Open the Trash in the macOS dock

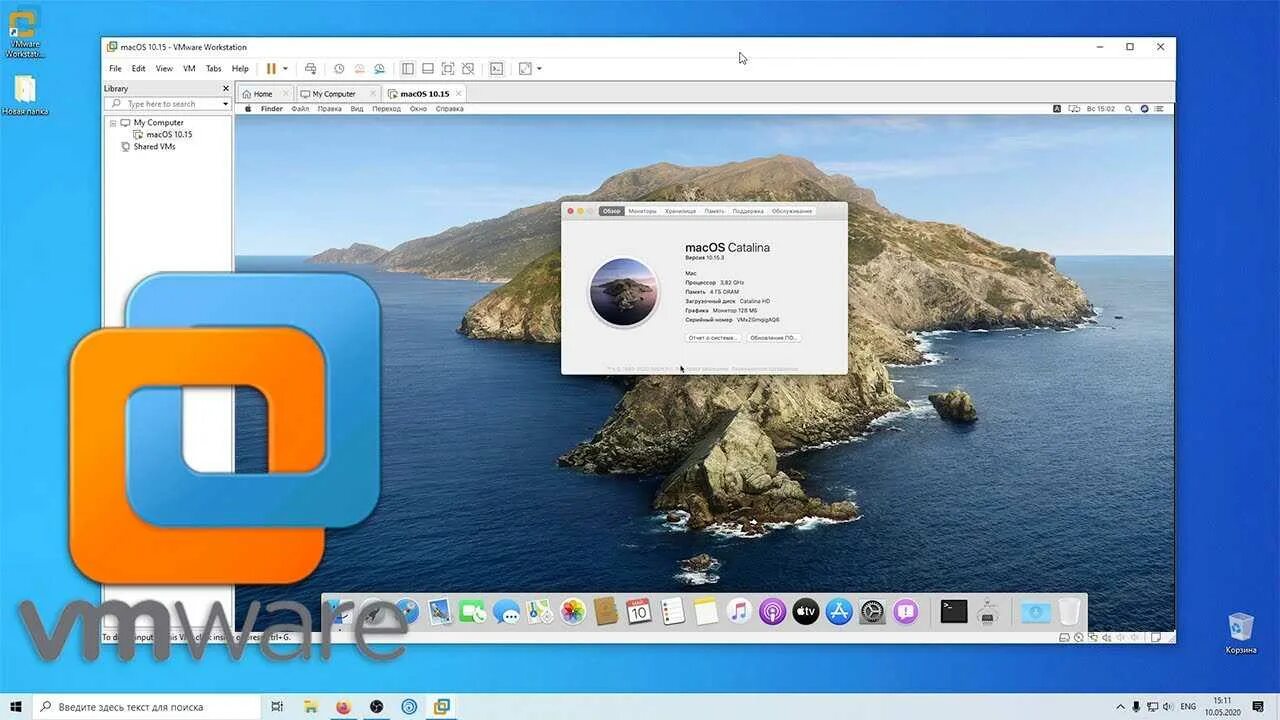1069,611
